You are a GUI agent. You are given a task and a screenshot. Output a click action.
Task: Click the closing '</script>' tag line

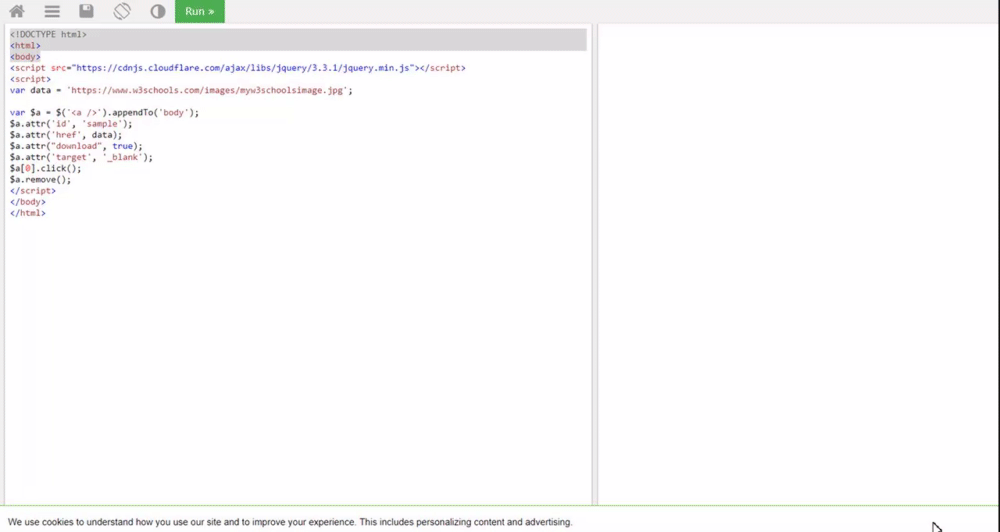click(x=33, y=191)
